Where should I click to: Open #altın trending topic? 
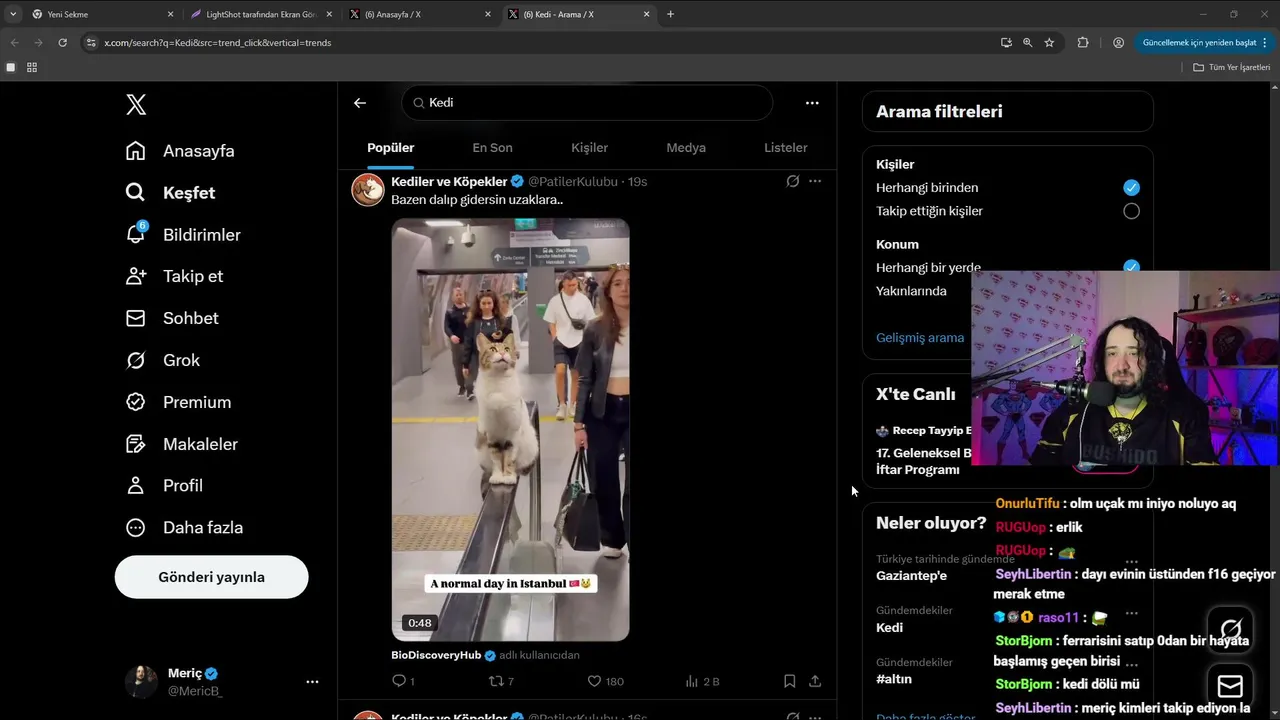tap(894, 680)
